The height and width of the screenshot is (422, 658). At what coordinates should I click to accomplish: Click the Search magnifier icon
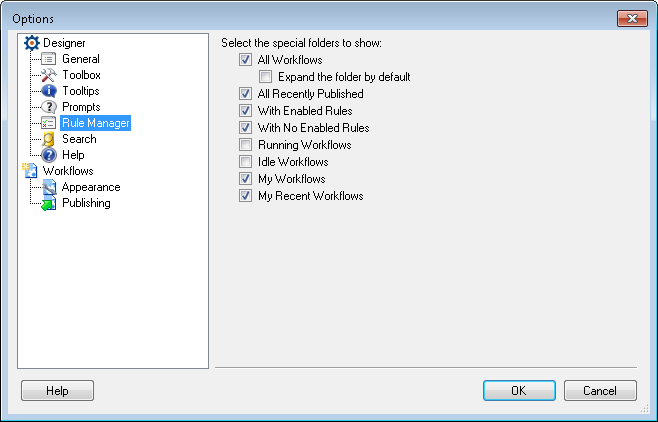49,139
